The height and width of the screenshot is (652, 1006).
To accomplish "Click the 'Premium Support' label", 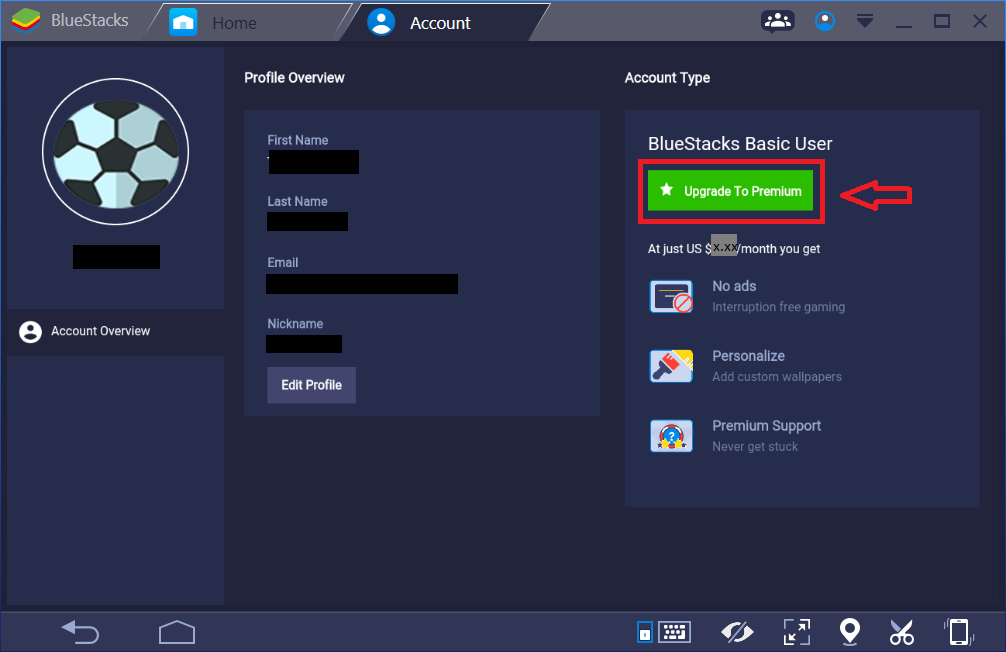I will 767,426.
